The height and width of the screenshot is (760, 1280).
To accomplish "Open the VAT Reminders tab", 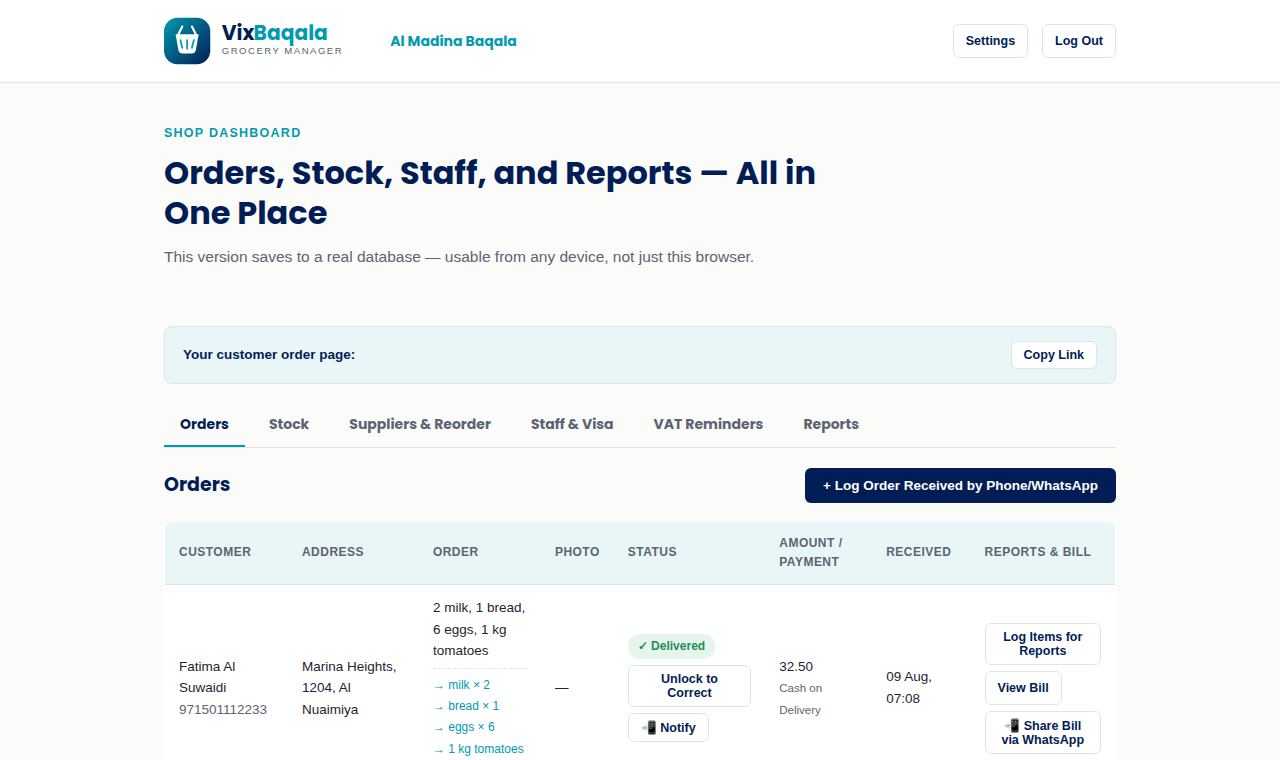I will pos(708,424).
